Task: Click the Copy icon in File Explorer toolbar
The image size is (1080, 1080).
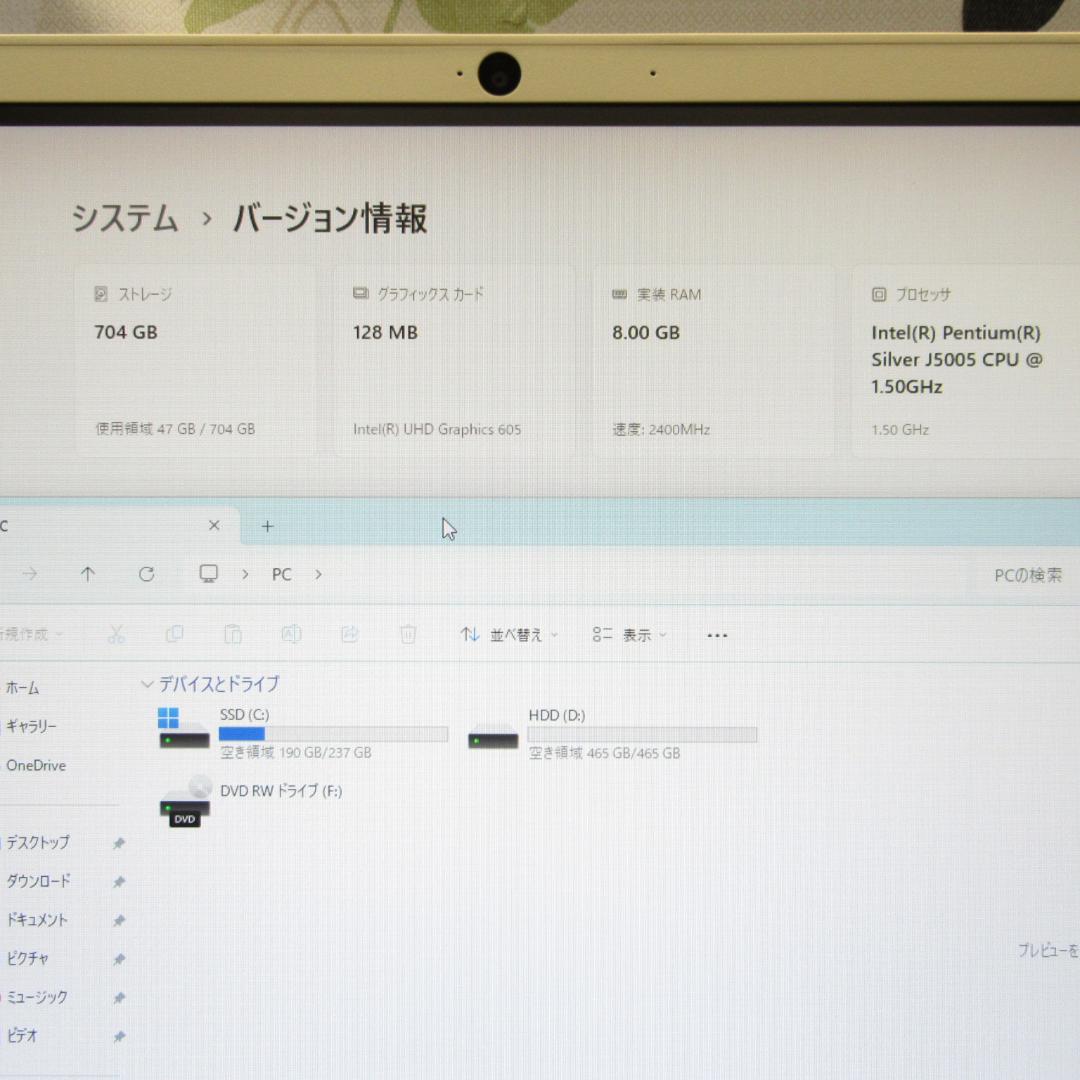Action: click(174, 634)
